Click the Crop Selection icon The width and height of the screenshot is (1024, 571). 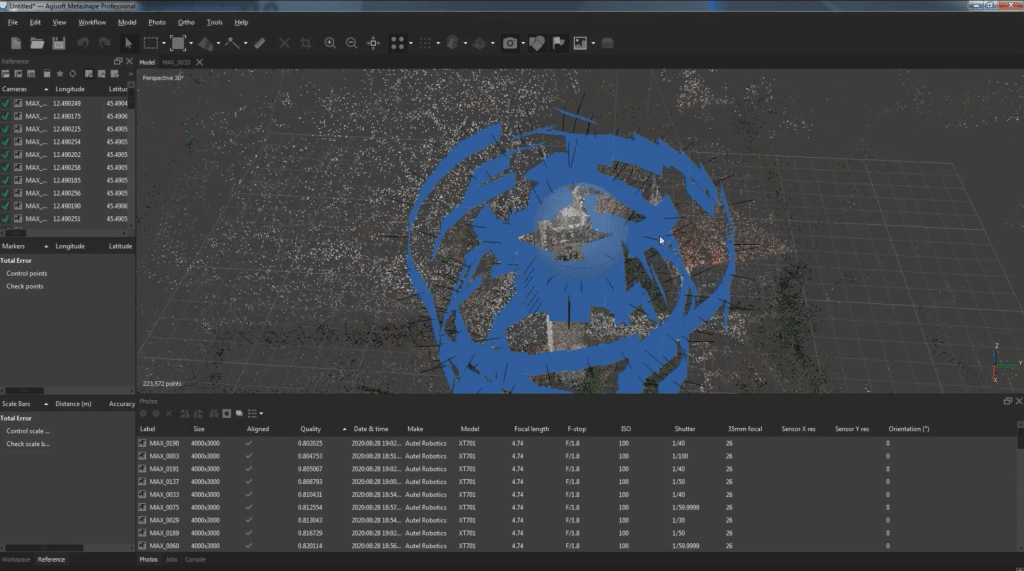(306, 43)
